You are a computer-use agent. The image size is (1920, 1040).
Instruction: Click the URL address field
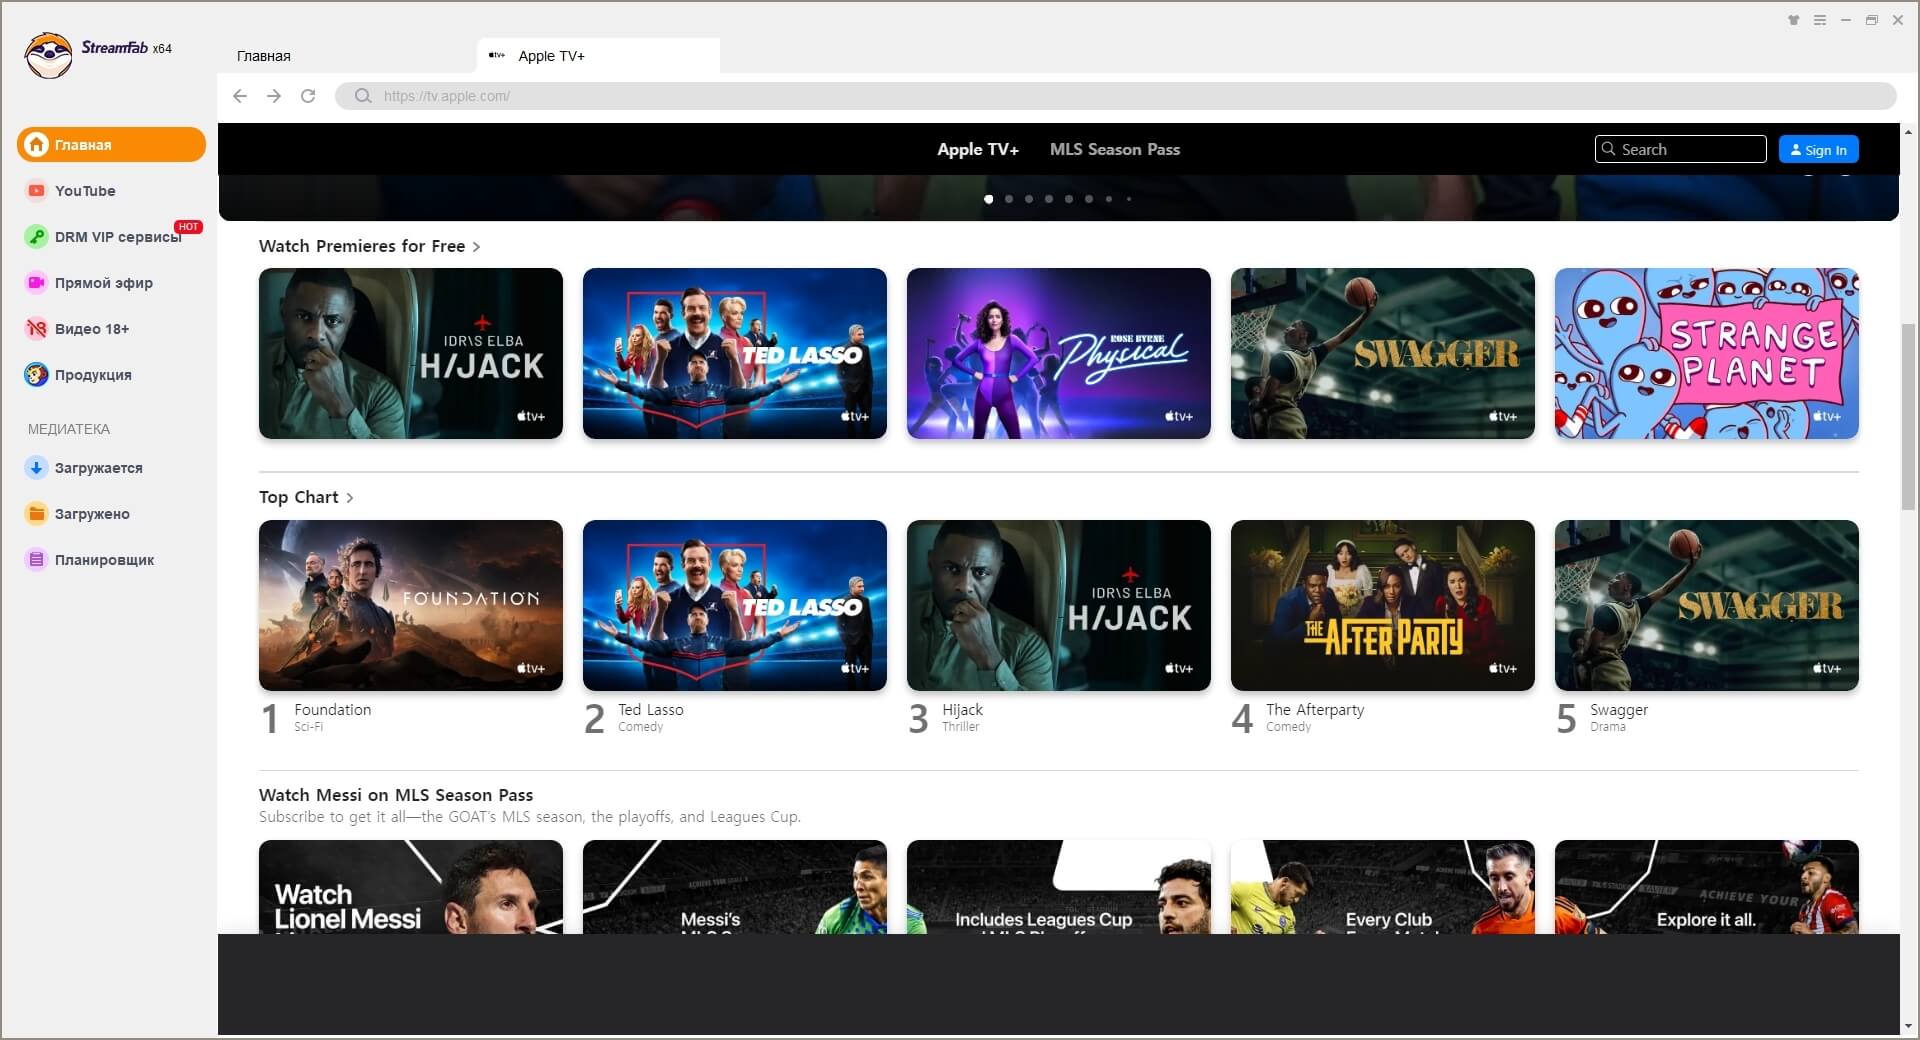(x=1115, y=96)
